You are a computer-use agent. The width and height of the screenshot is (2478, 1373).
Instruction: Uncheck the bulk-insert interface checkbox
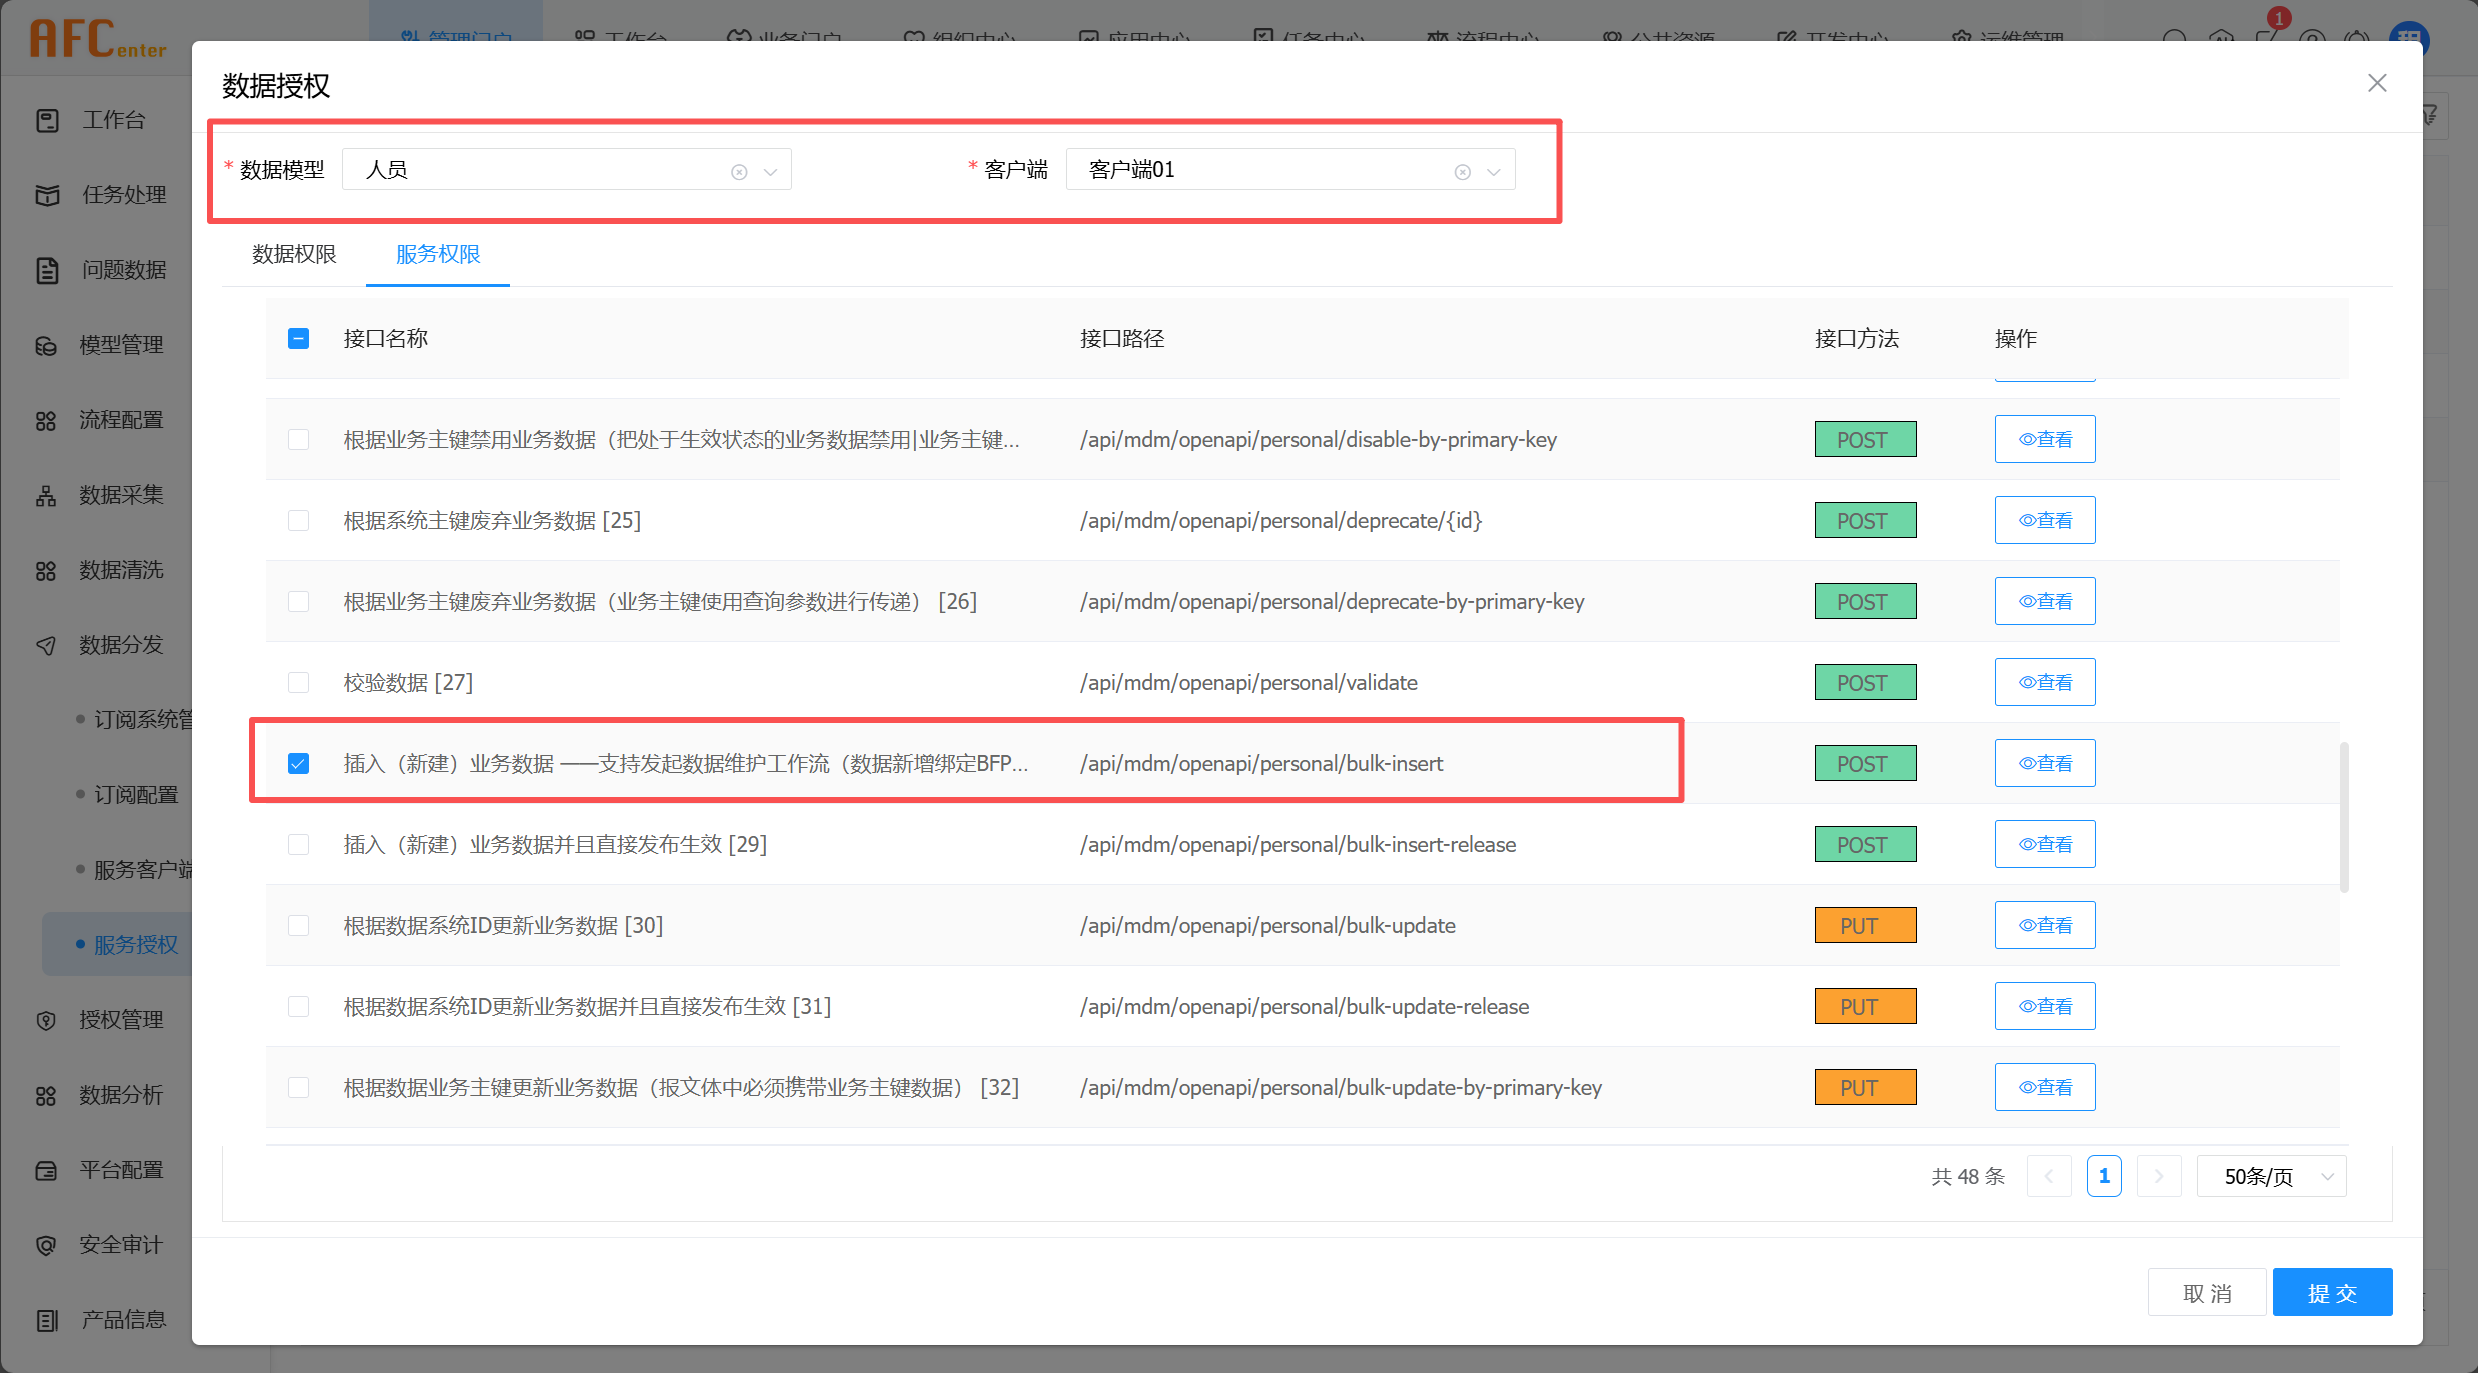[298, 764]
